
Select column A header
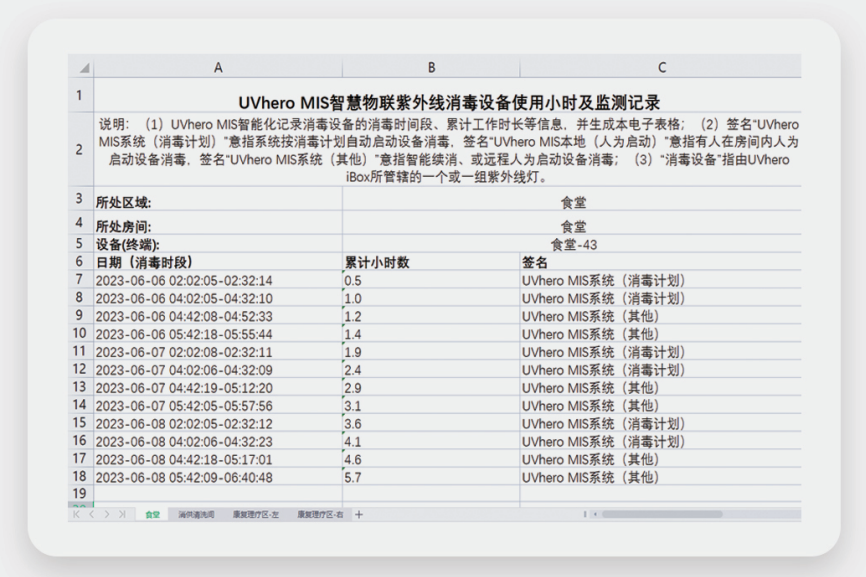click(218, 67)
